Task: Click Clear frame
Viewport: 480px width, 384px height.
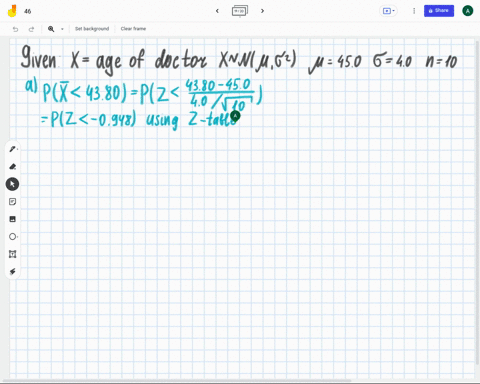Action: click(133, 29)
